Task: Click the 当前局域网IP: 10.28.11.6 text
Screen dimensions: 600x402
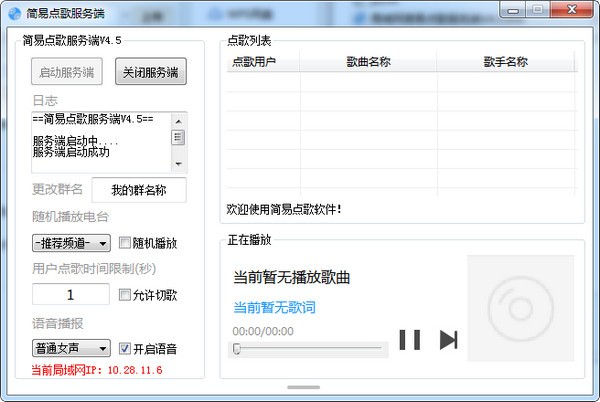Action: 96,370
